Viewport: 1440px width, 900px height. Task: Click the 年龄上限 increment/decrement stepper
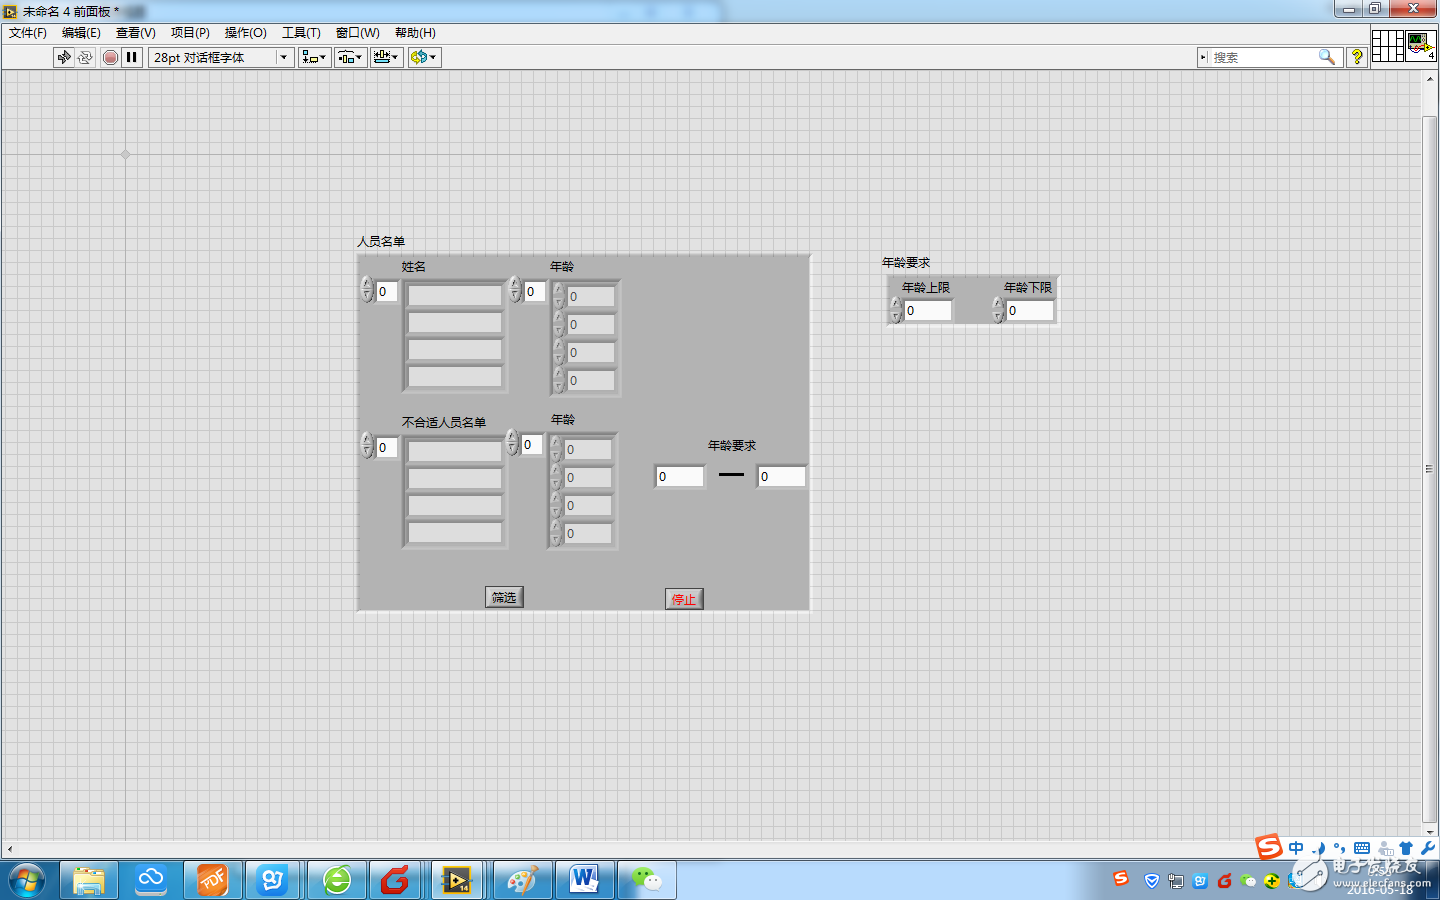pos(897,310)
